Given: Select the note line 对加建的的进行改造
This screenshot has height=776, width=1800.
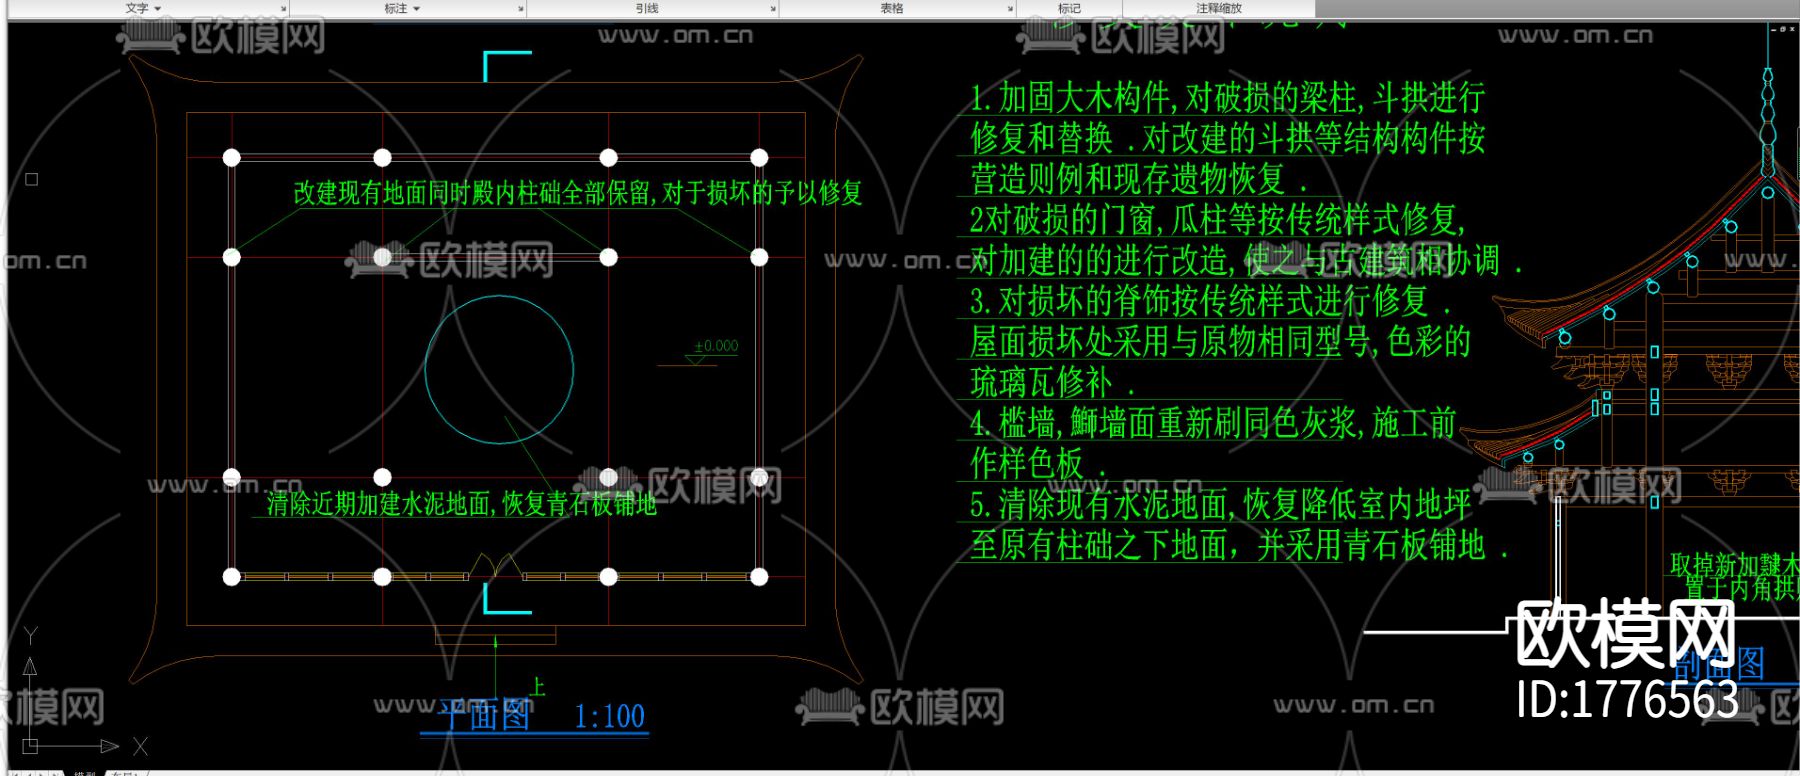Looking at the screenshot, I should 1245,260.
